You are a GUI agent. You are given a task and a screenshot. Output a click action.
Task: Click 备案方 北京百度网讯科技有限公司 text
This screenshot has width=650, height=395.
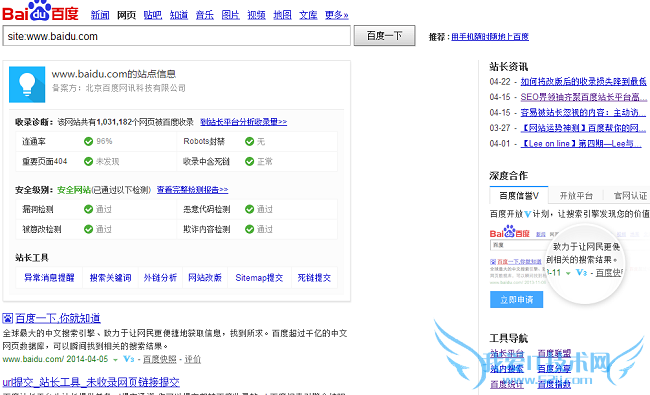119,88
